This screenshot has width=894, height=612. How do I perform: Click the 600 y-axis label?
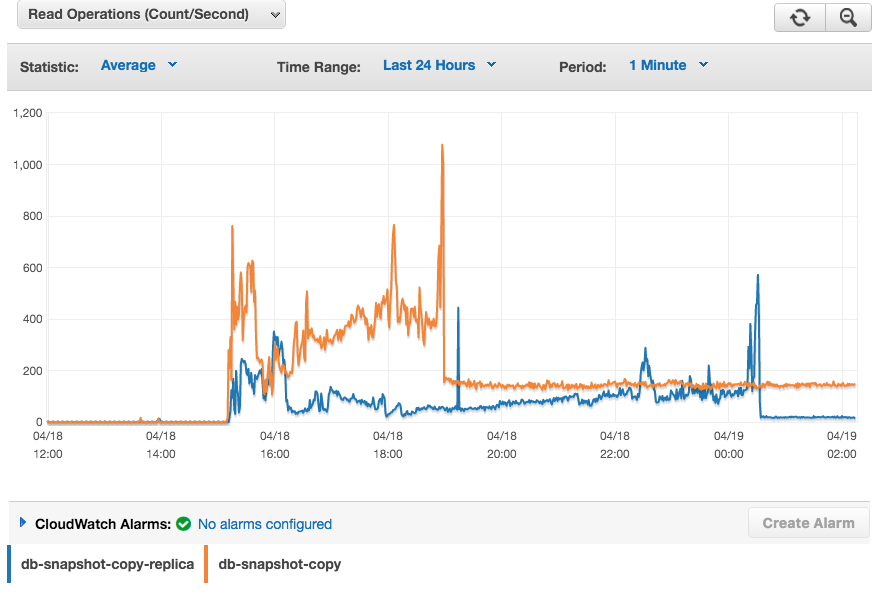pos(32,268)
